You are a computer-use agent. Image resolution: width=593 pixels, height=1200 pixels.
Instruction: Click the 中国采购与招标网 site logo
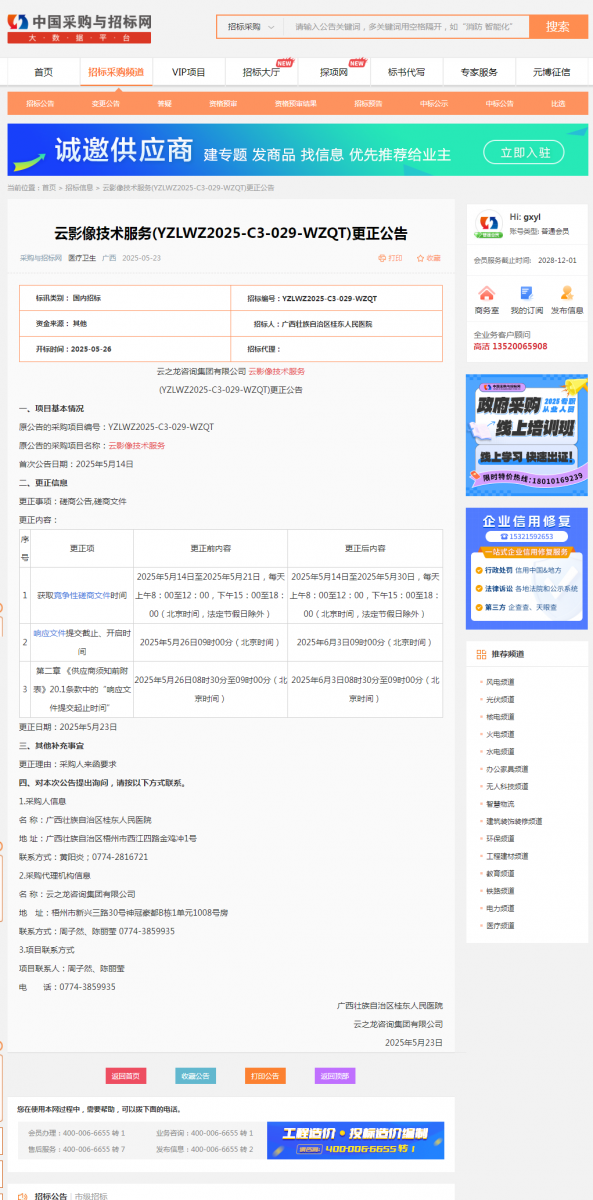(x=79, y=28)
